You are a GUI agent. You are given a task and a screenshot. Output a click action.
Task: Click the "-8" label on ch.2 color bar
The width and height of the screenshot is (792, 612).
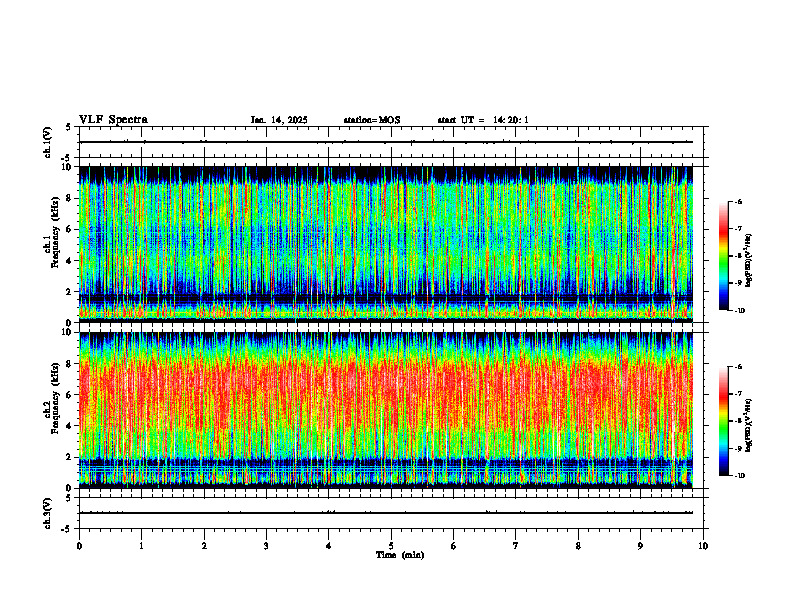738,421
